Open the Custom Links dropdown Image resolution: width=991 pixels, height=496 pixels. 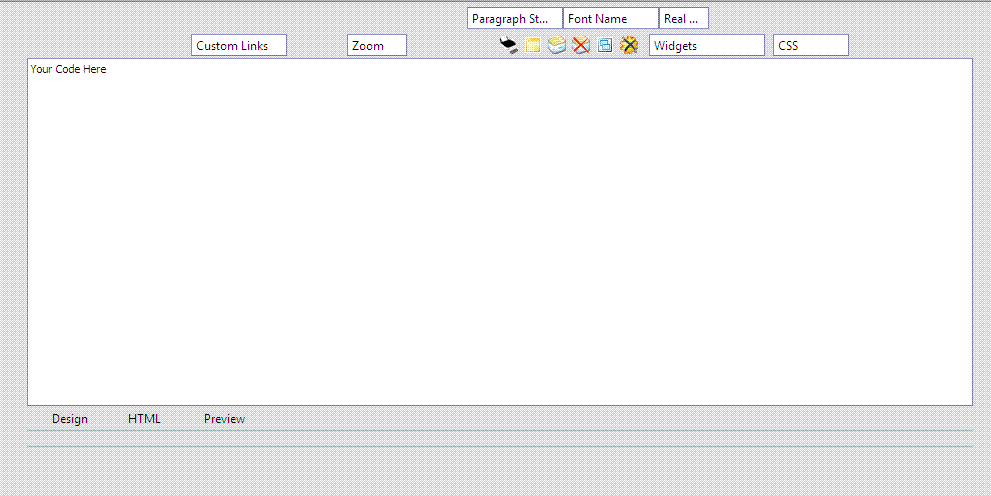(x=239, y=45)
